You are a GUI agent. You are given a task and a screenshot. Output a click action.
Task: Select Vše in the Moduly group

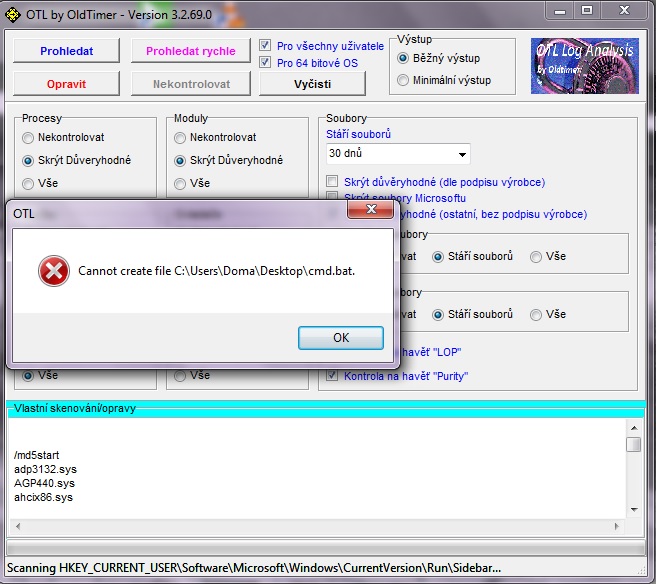coord(180,183)
